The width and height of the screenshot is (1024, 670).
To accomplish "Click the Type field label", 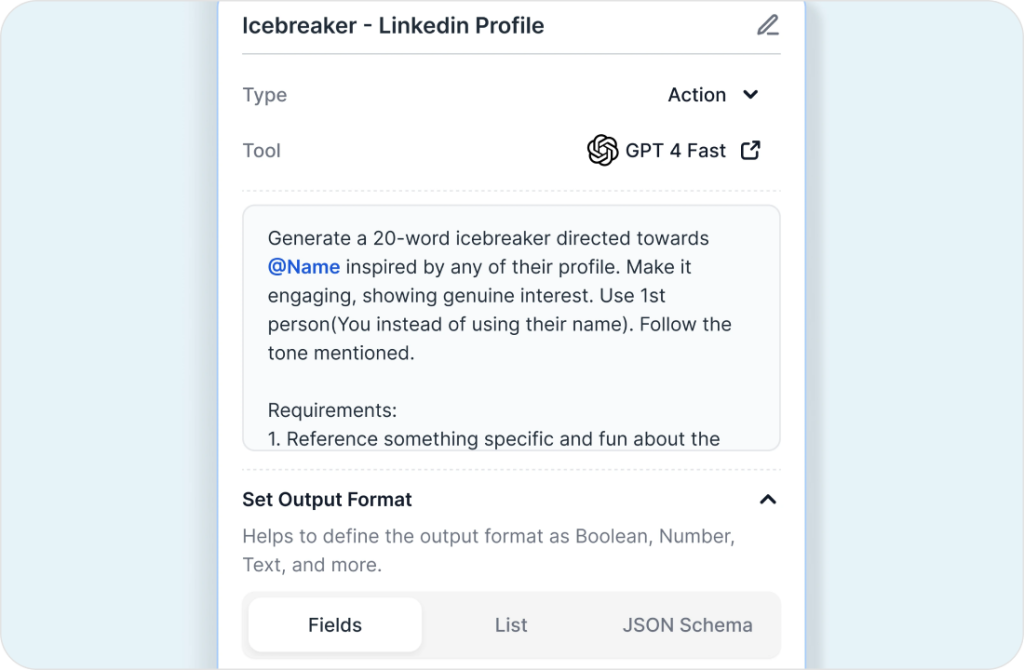I will click(x=264, y=95).
